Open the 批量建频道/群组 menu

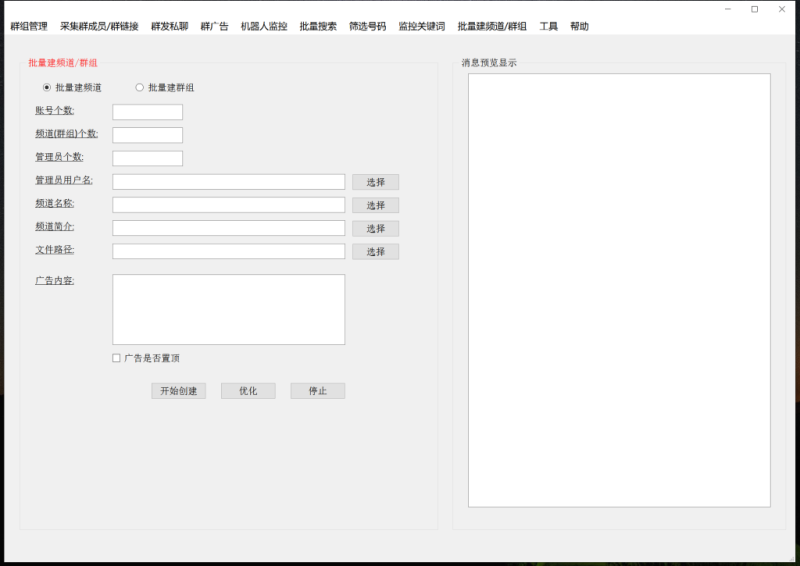(492, 27)
